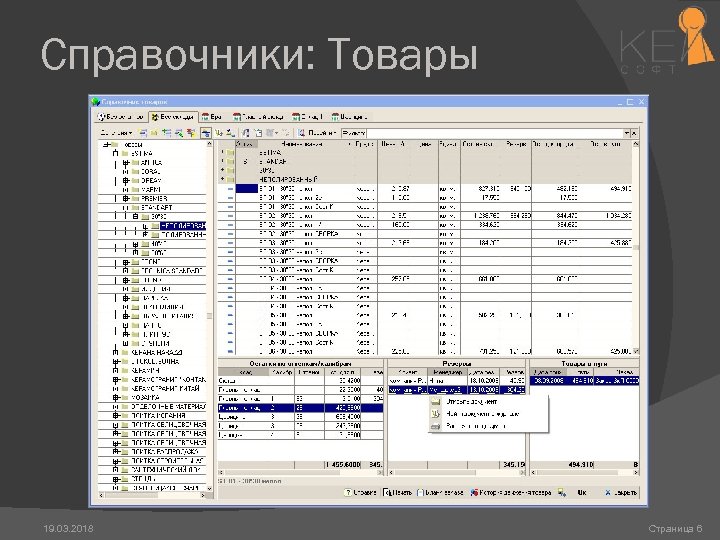Click the Печать printer icon at bottom
Image resolution: width=720 pixels, height=540 pixels.
(387, 492)
